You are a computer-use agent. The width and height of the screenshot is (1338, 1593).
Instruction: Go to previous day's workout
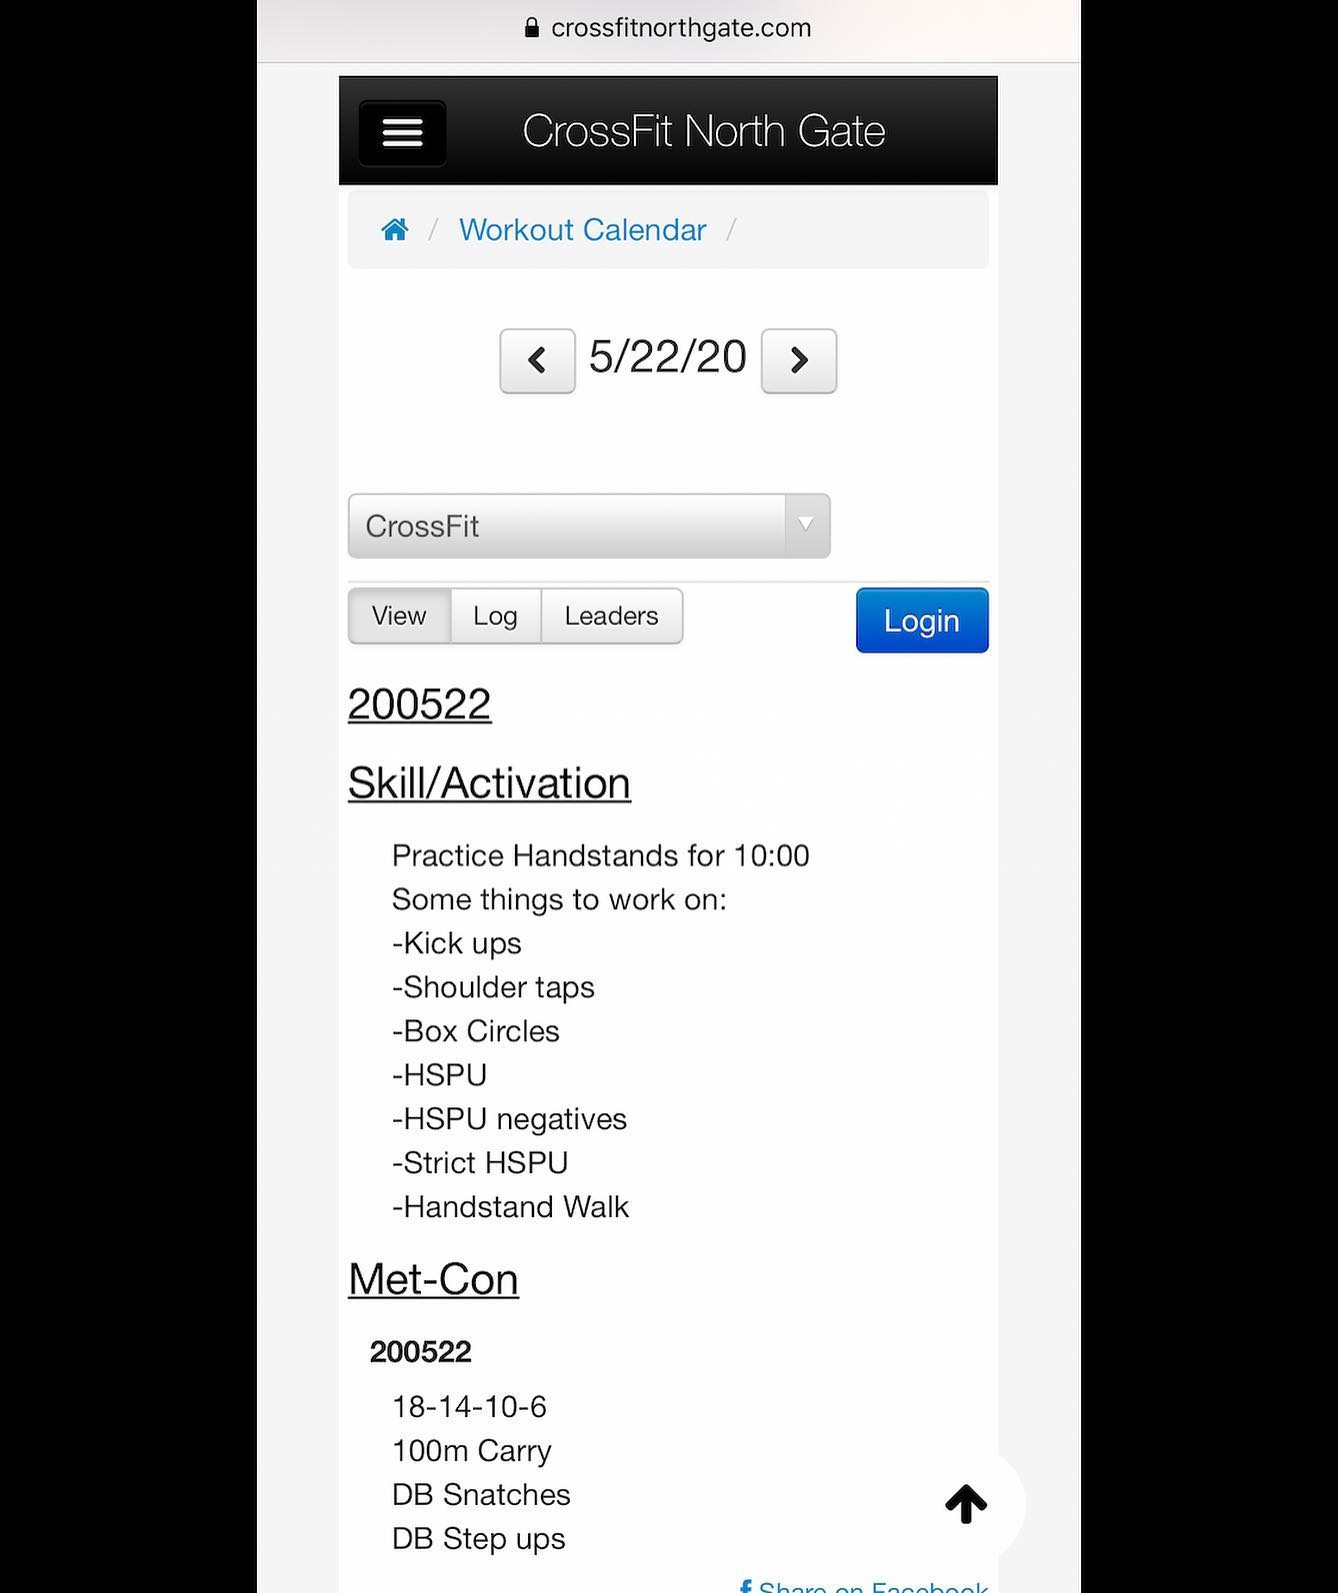[537, 360]
